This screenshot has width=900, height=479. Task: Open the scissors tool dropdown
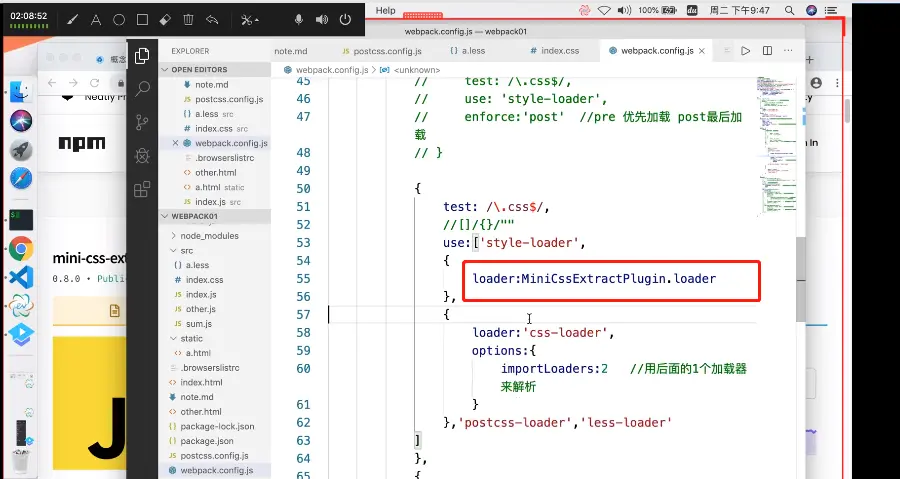[x=250, y=20]
